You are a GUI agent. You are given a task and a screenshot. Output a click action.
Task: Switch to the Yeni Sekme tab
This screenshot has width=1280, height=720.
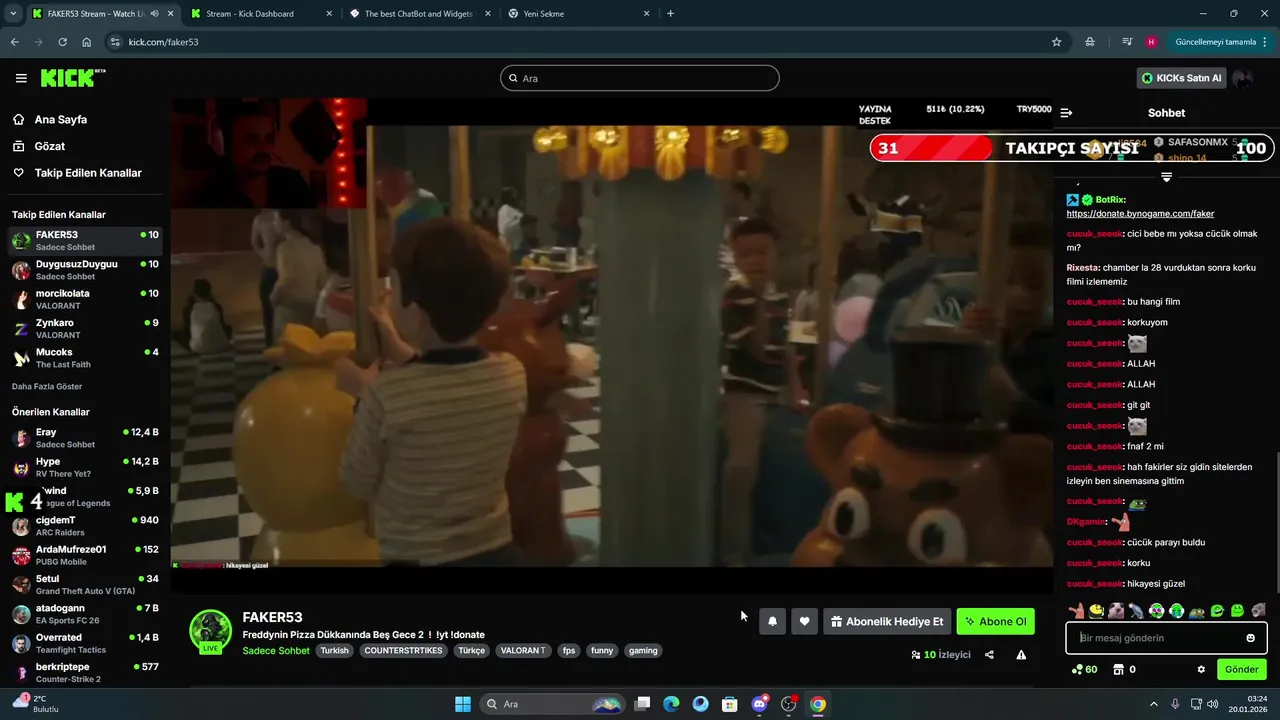pyautogui.click(x=578, y=14)
